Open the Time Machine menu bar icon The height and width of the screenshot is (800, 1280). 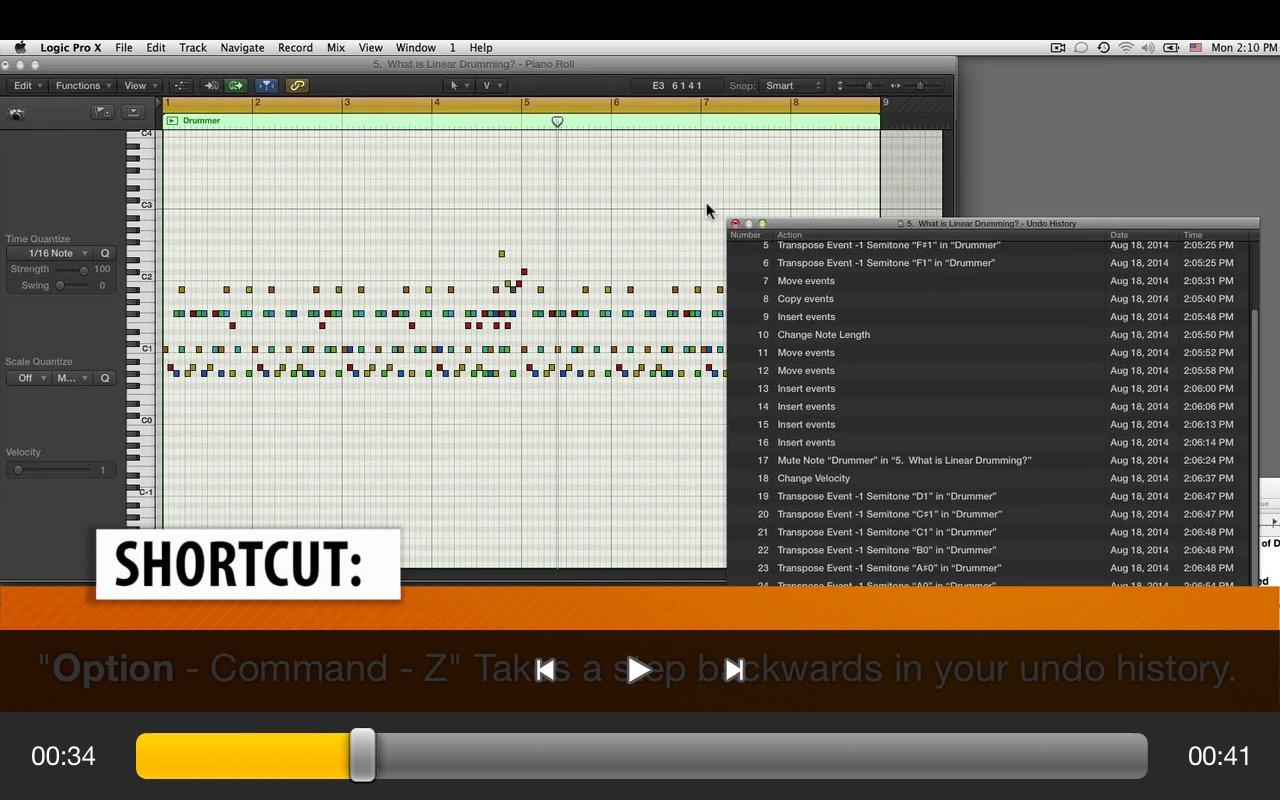pyautogui.click(x=1103, y=47)
